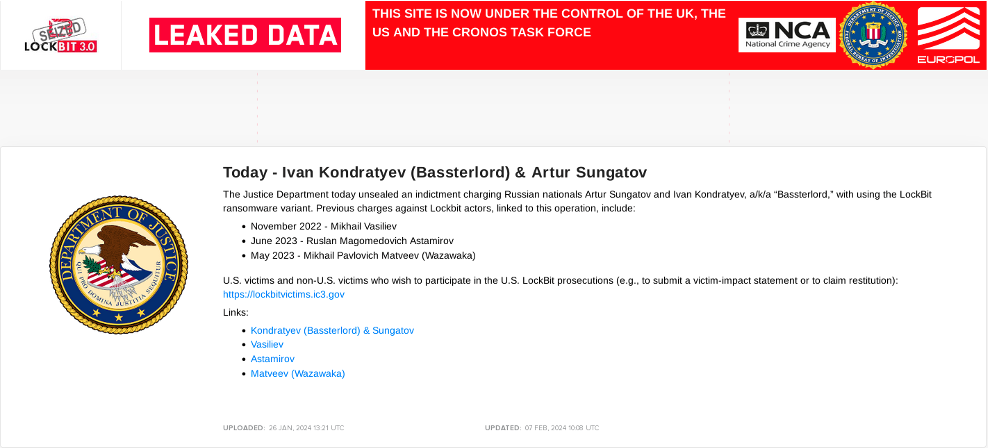Image resolution: width=988 pixels, height=448 pixels.
Task: Click the Europol logo
Action: click(948, 35)
